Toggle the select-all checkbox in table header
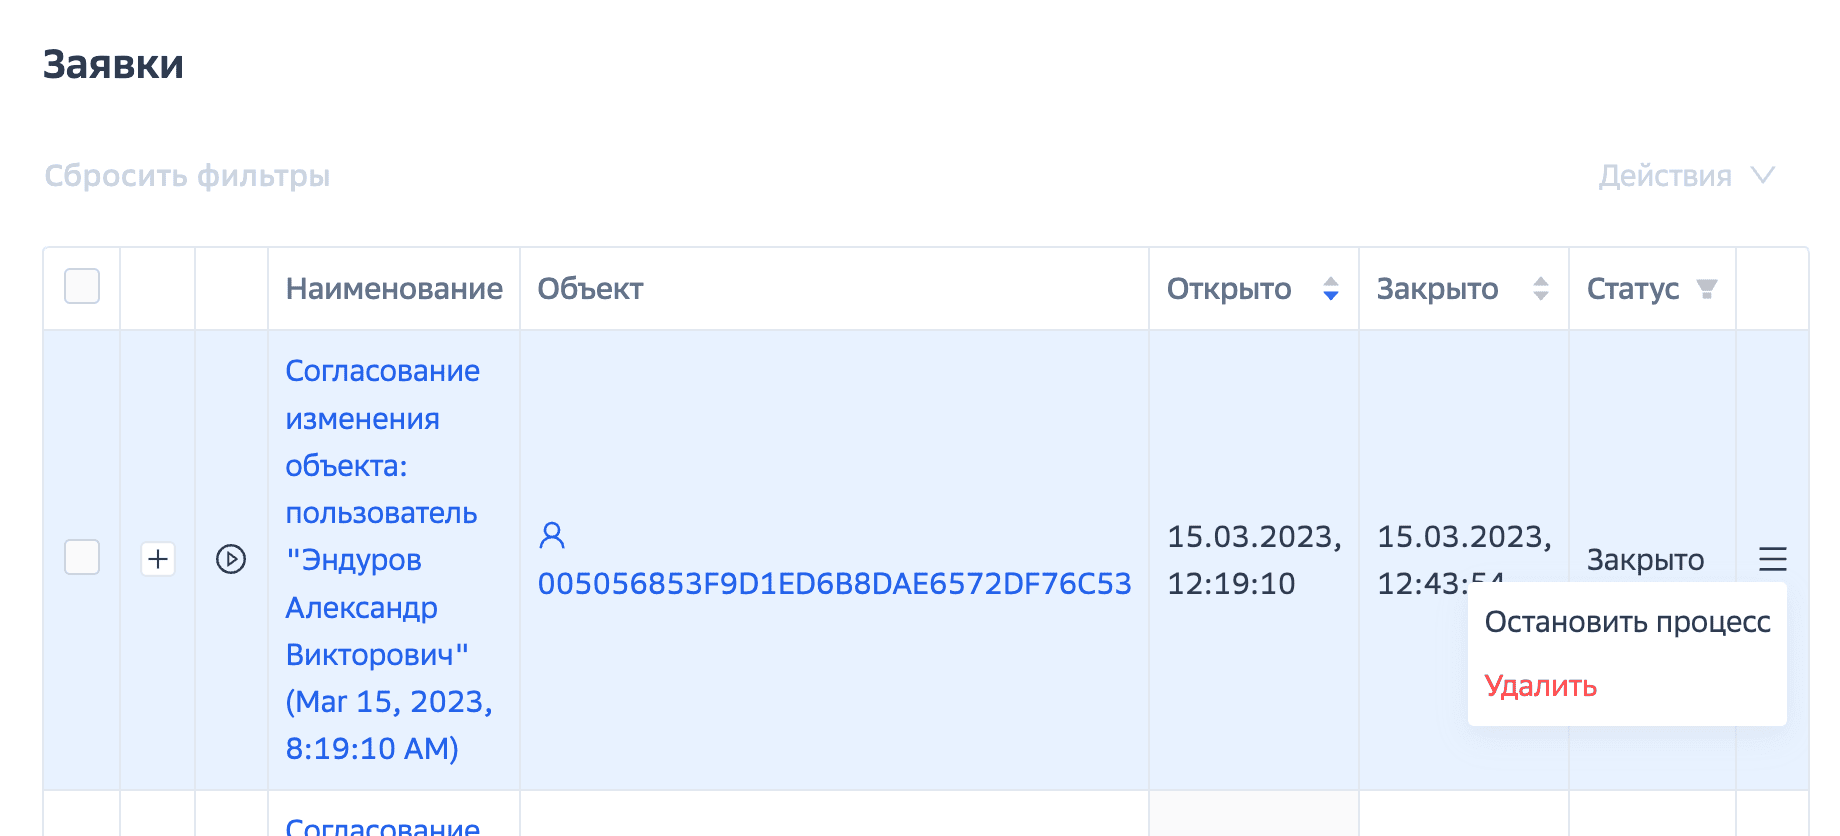Image resolution: width=1840 pixels, height=836 pixels. [x=82, y=286]
